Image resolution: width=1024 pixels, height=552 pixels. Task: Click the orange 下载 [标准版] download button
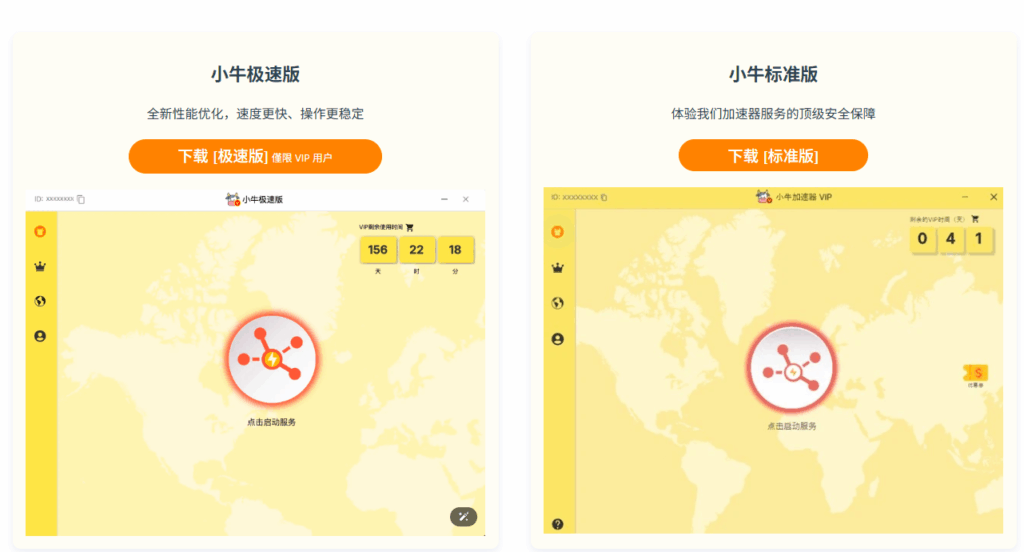(x=772, y=155)
